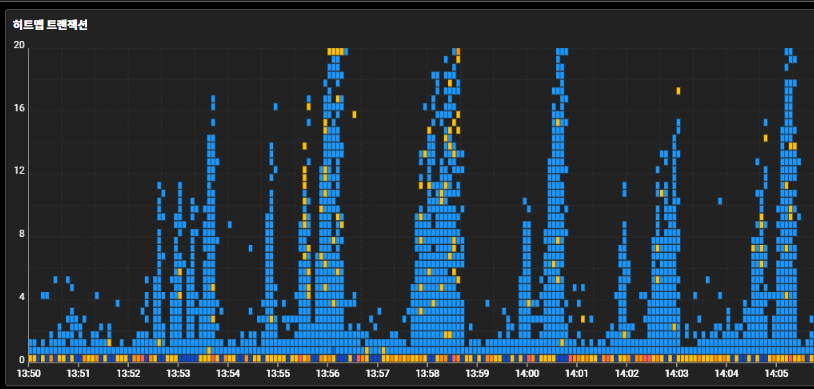Click the 14:02 time axis label
The image size is (814, 389).
click(x=626, y=373)
